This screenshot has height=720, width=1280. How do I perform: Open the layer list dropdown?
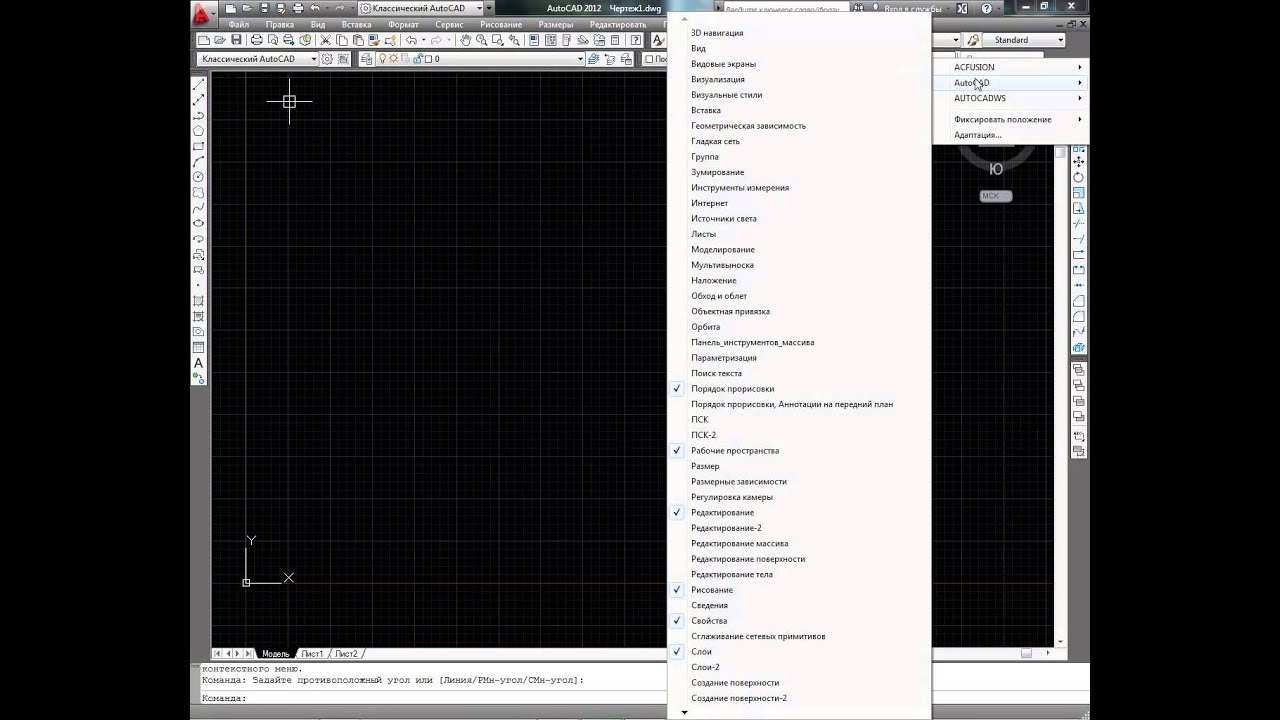[x=580, y=59]
